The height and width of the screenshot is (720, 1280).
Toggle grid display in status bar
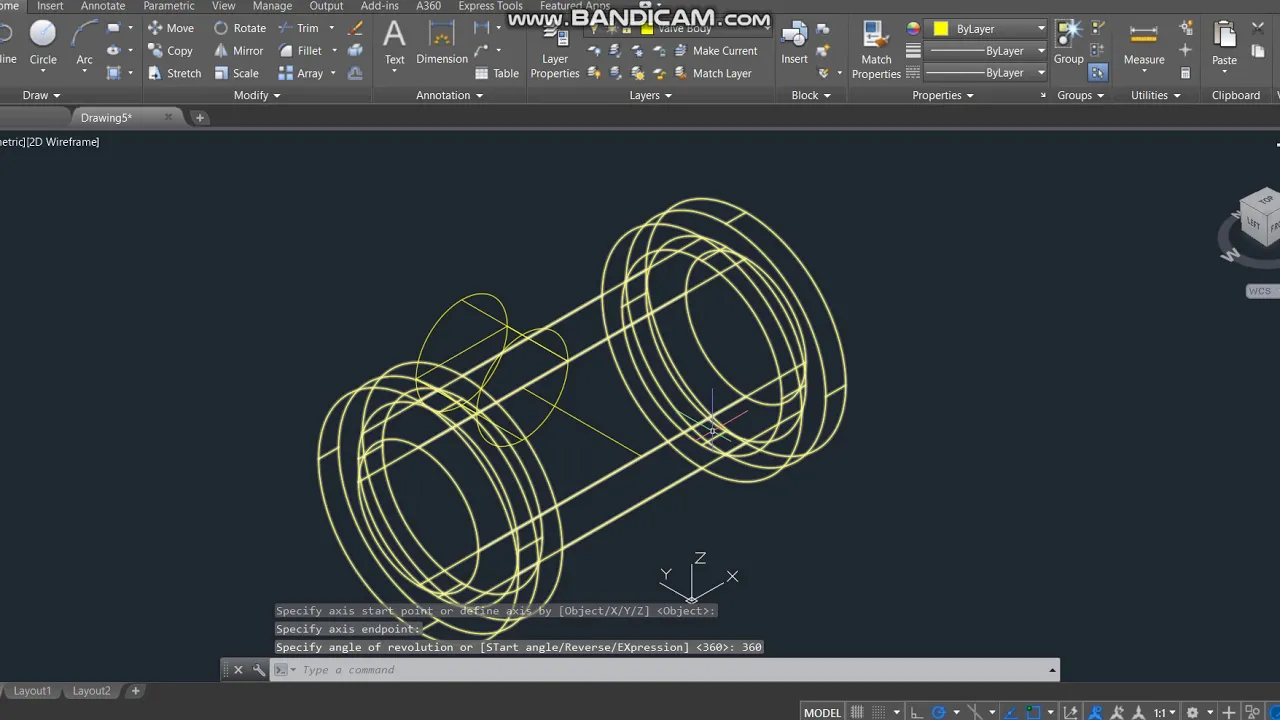click(857, 713)
